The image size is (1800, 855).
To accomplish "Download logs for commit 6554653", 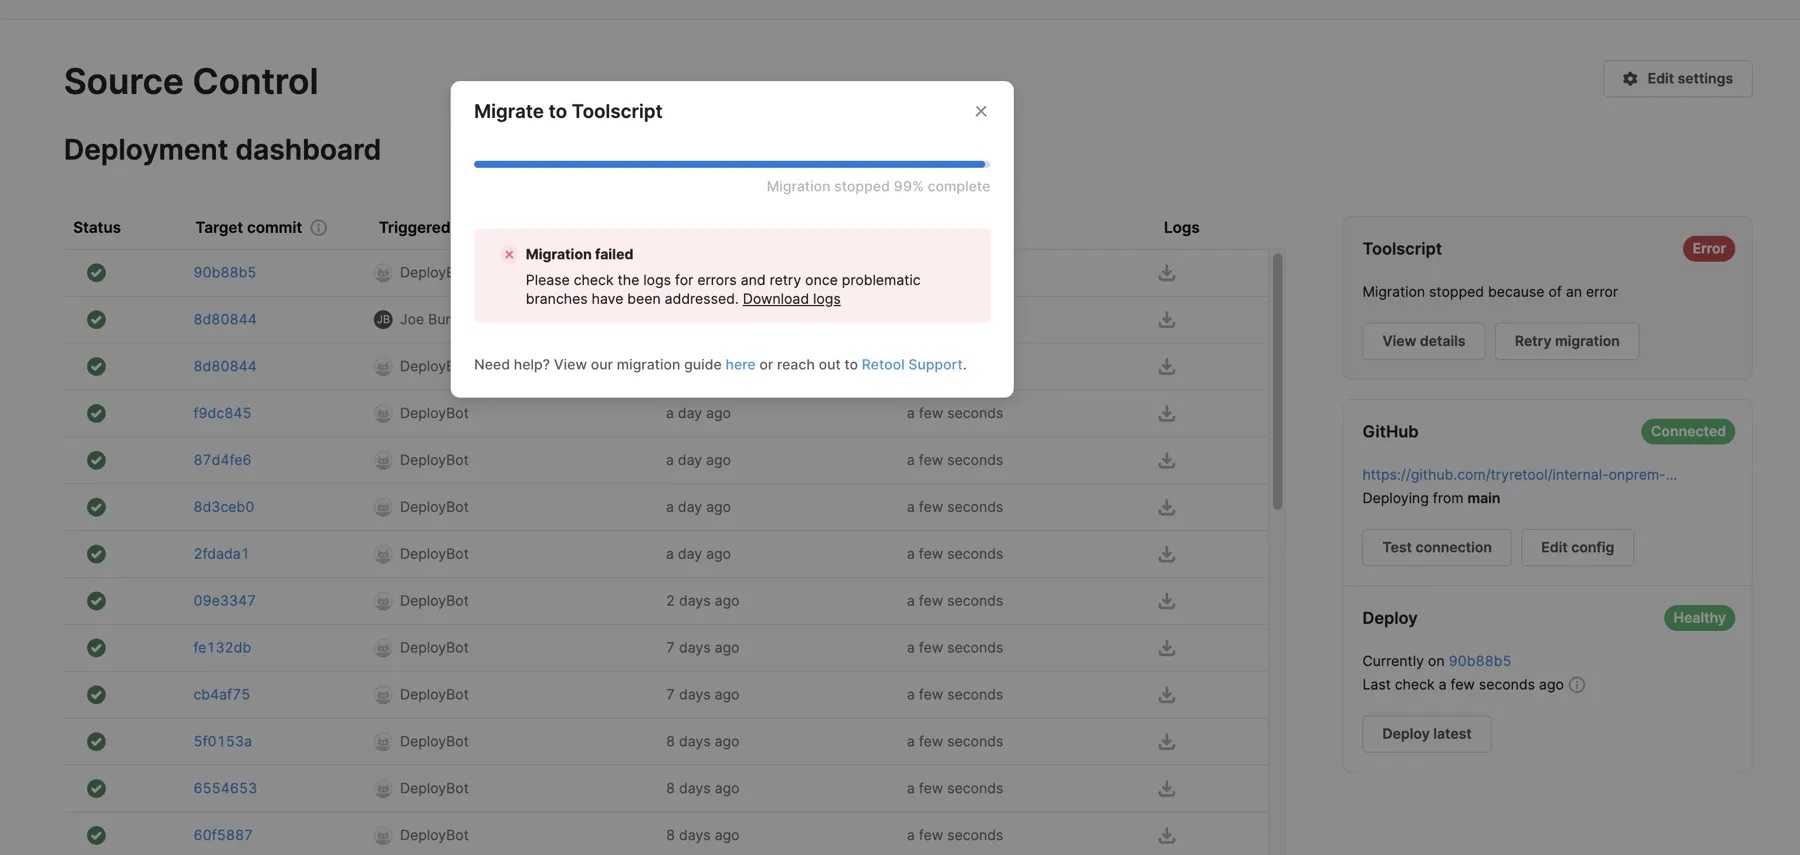I will 1167,788.
